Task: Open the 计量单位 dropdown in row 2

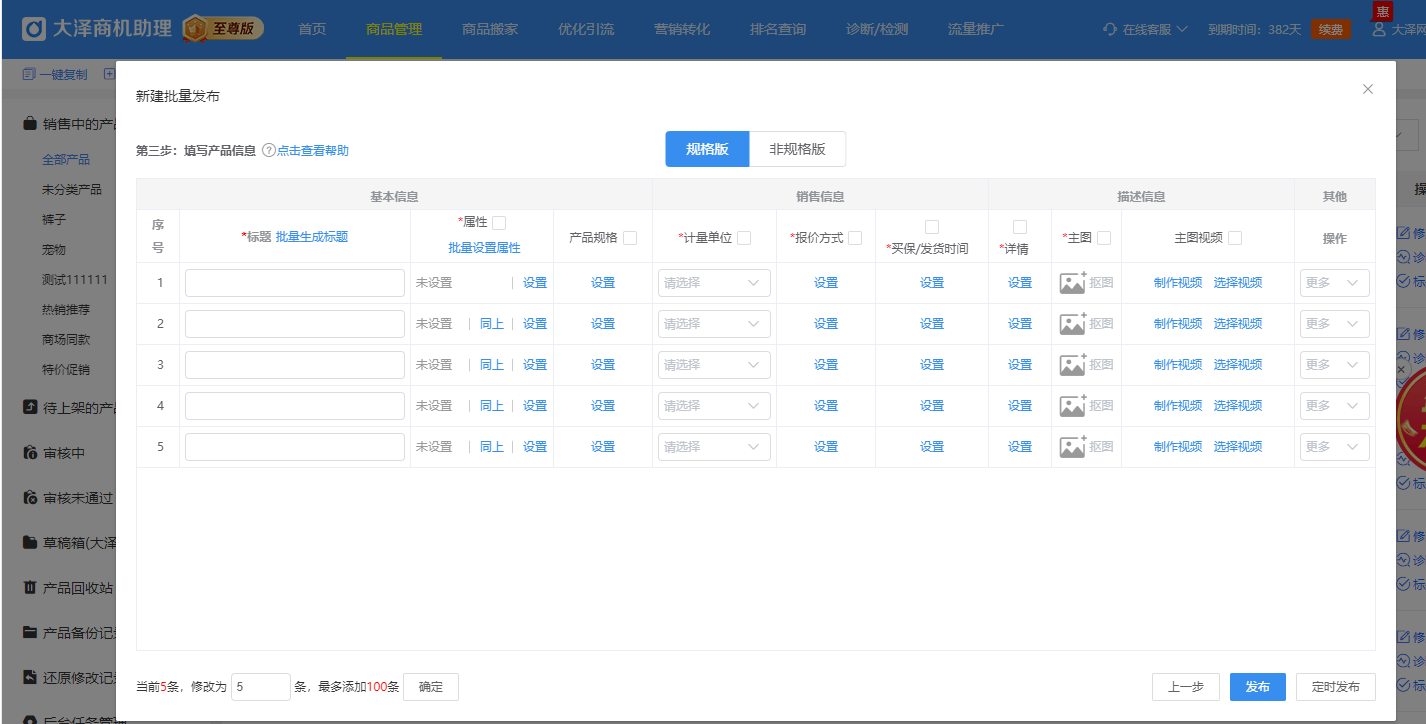Action: [714, 324]
